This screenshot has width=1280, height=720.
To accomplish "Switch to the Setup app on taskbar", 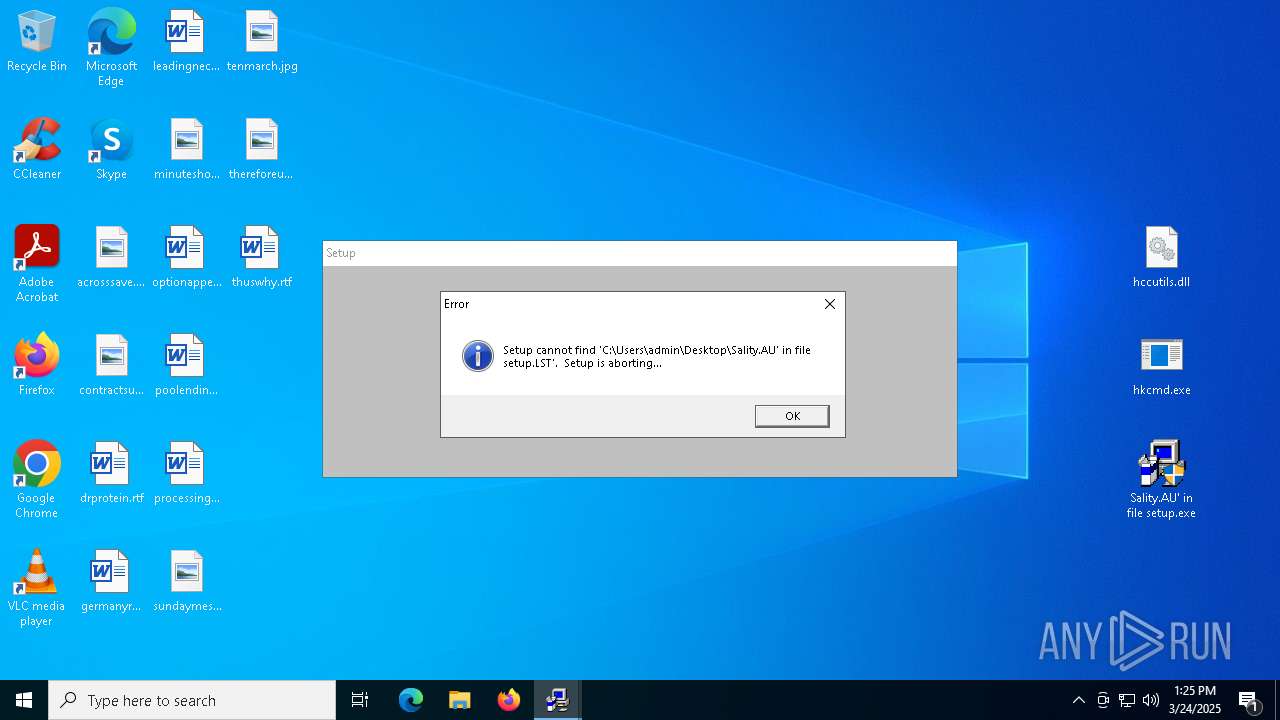I will tap(558, 700).
